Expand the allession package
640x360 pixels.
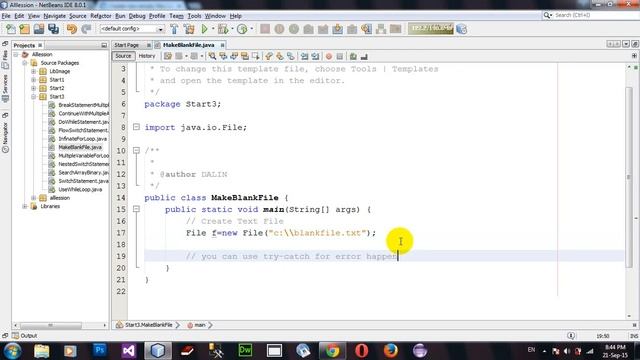click(x=34, y=198)
